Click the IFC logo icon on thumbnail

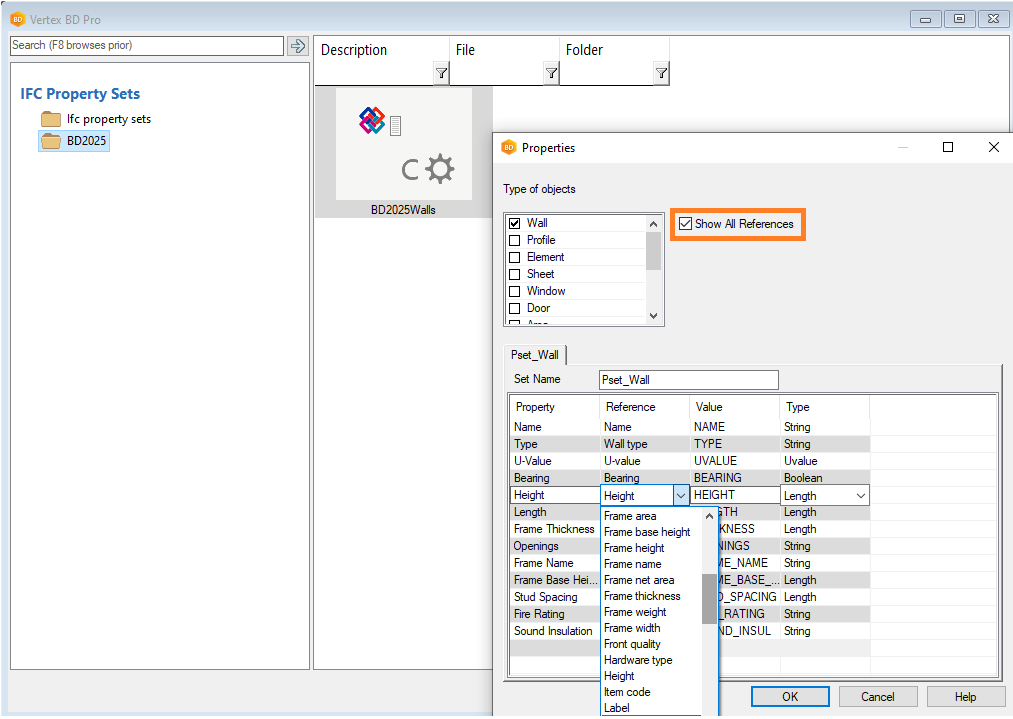click(x=372, y=121)
